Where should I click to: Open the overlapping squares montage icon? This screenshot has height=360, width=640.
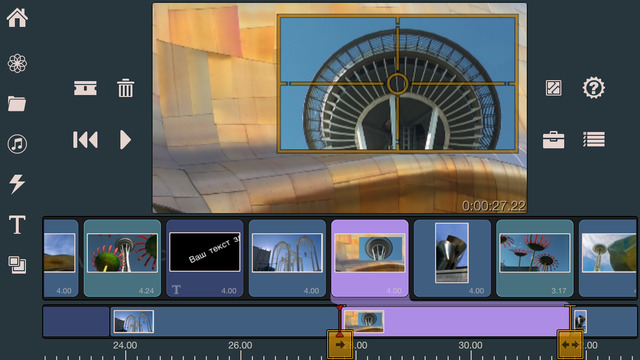pos(17,264)
